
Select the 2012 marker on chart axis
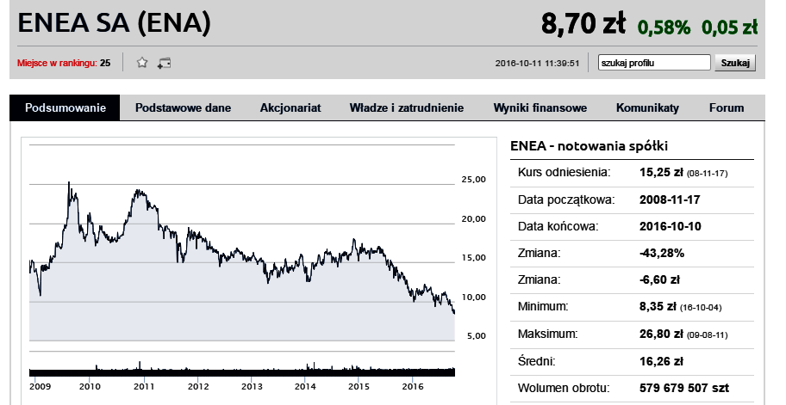click(199, 386)
